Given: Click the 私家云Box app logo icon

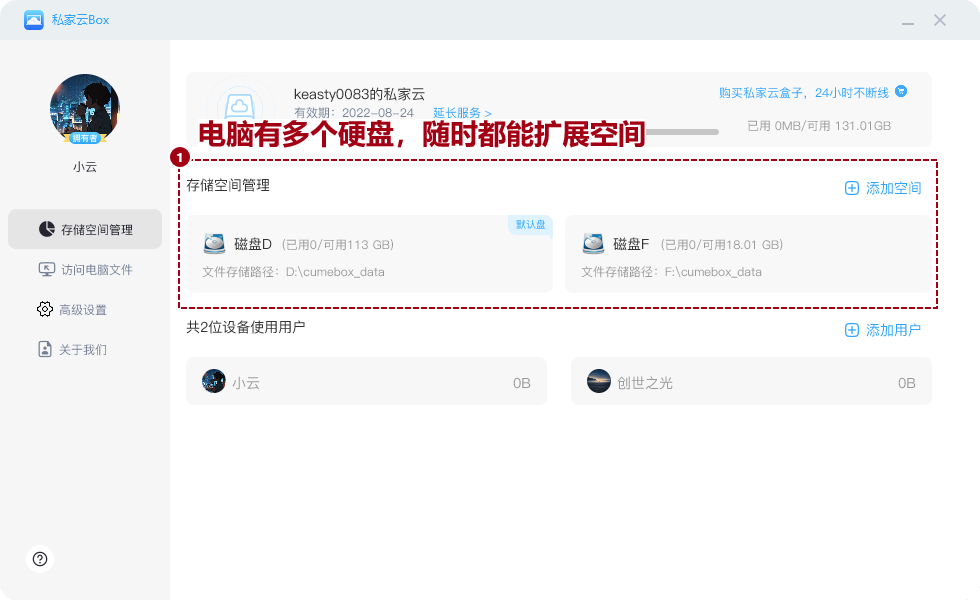Looking at the screenshot, I should pos(35,20).
